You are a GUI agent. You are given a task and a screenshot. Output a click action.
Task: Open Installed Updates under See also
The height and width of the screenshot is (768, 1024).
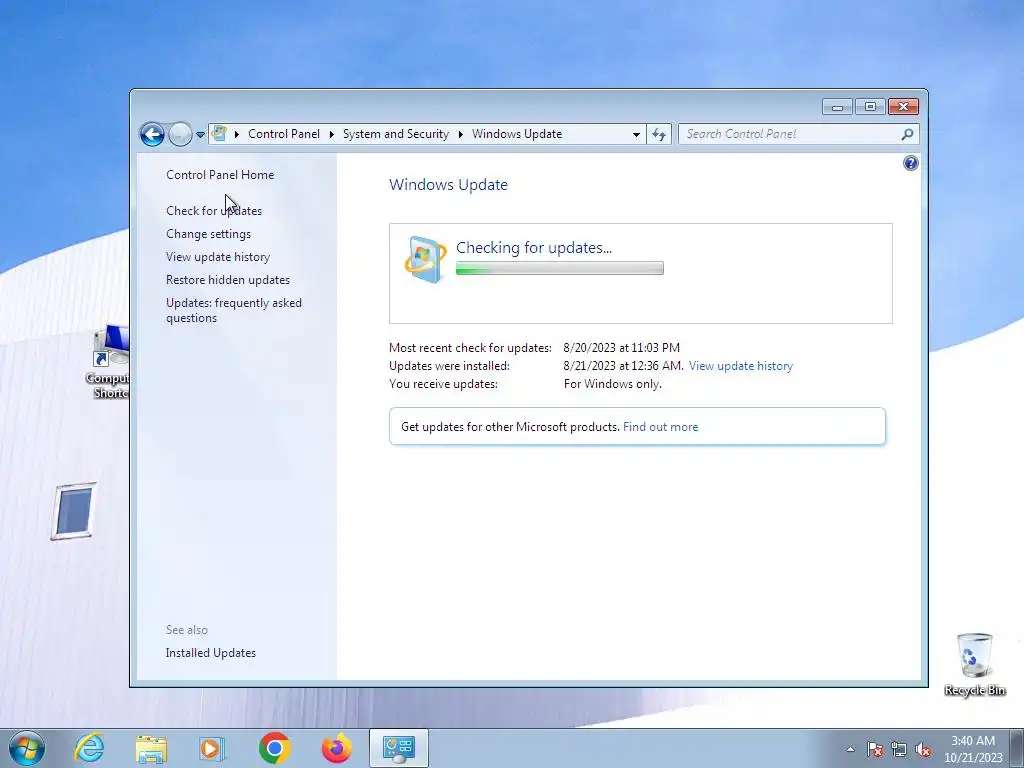pyautogui.click(x=210, y=652)
